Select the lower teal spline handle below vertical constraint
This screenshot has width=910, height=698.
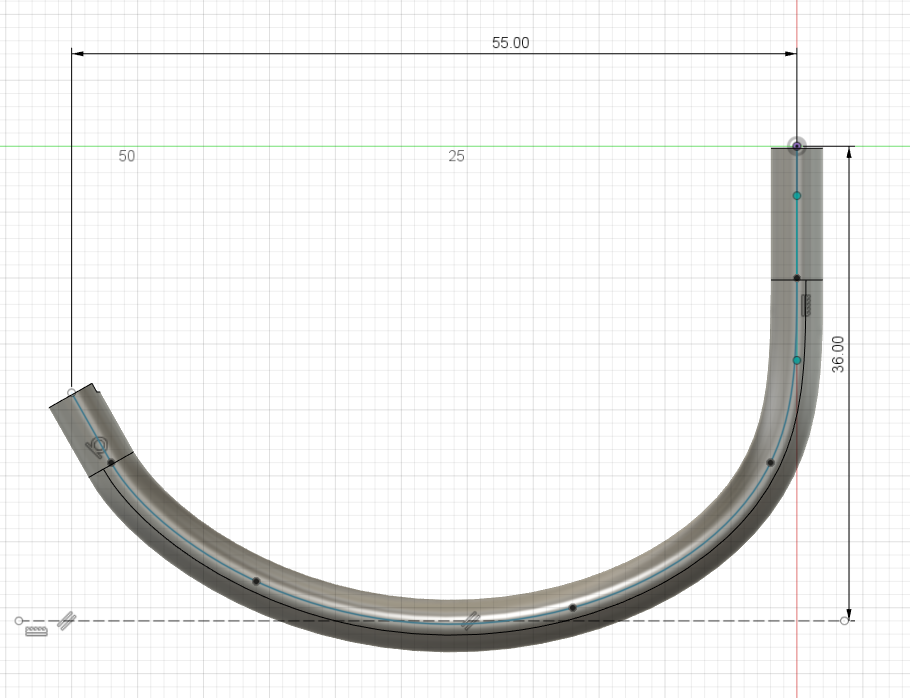tap(796, 360)
